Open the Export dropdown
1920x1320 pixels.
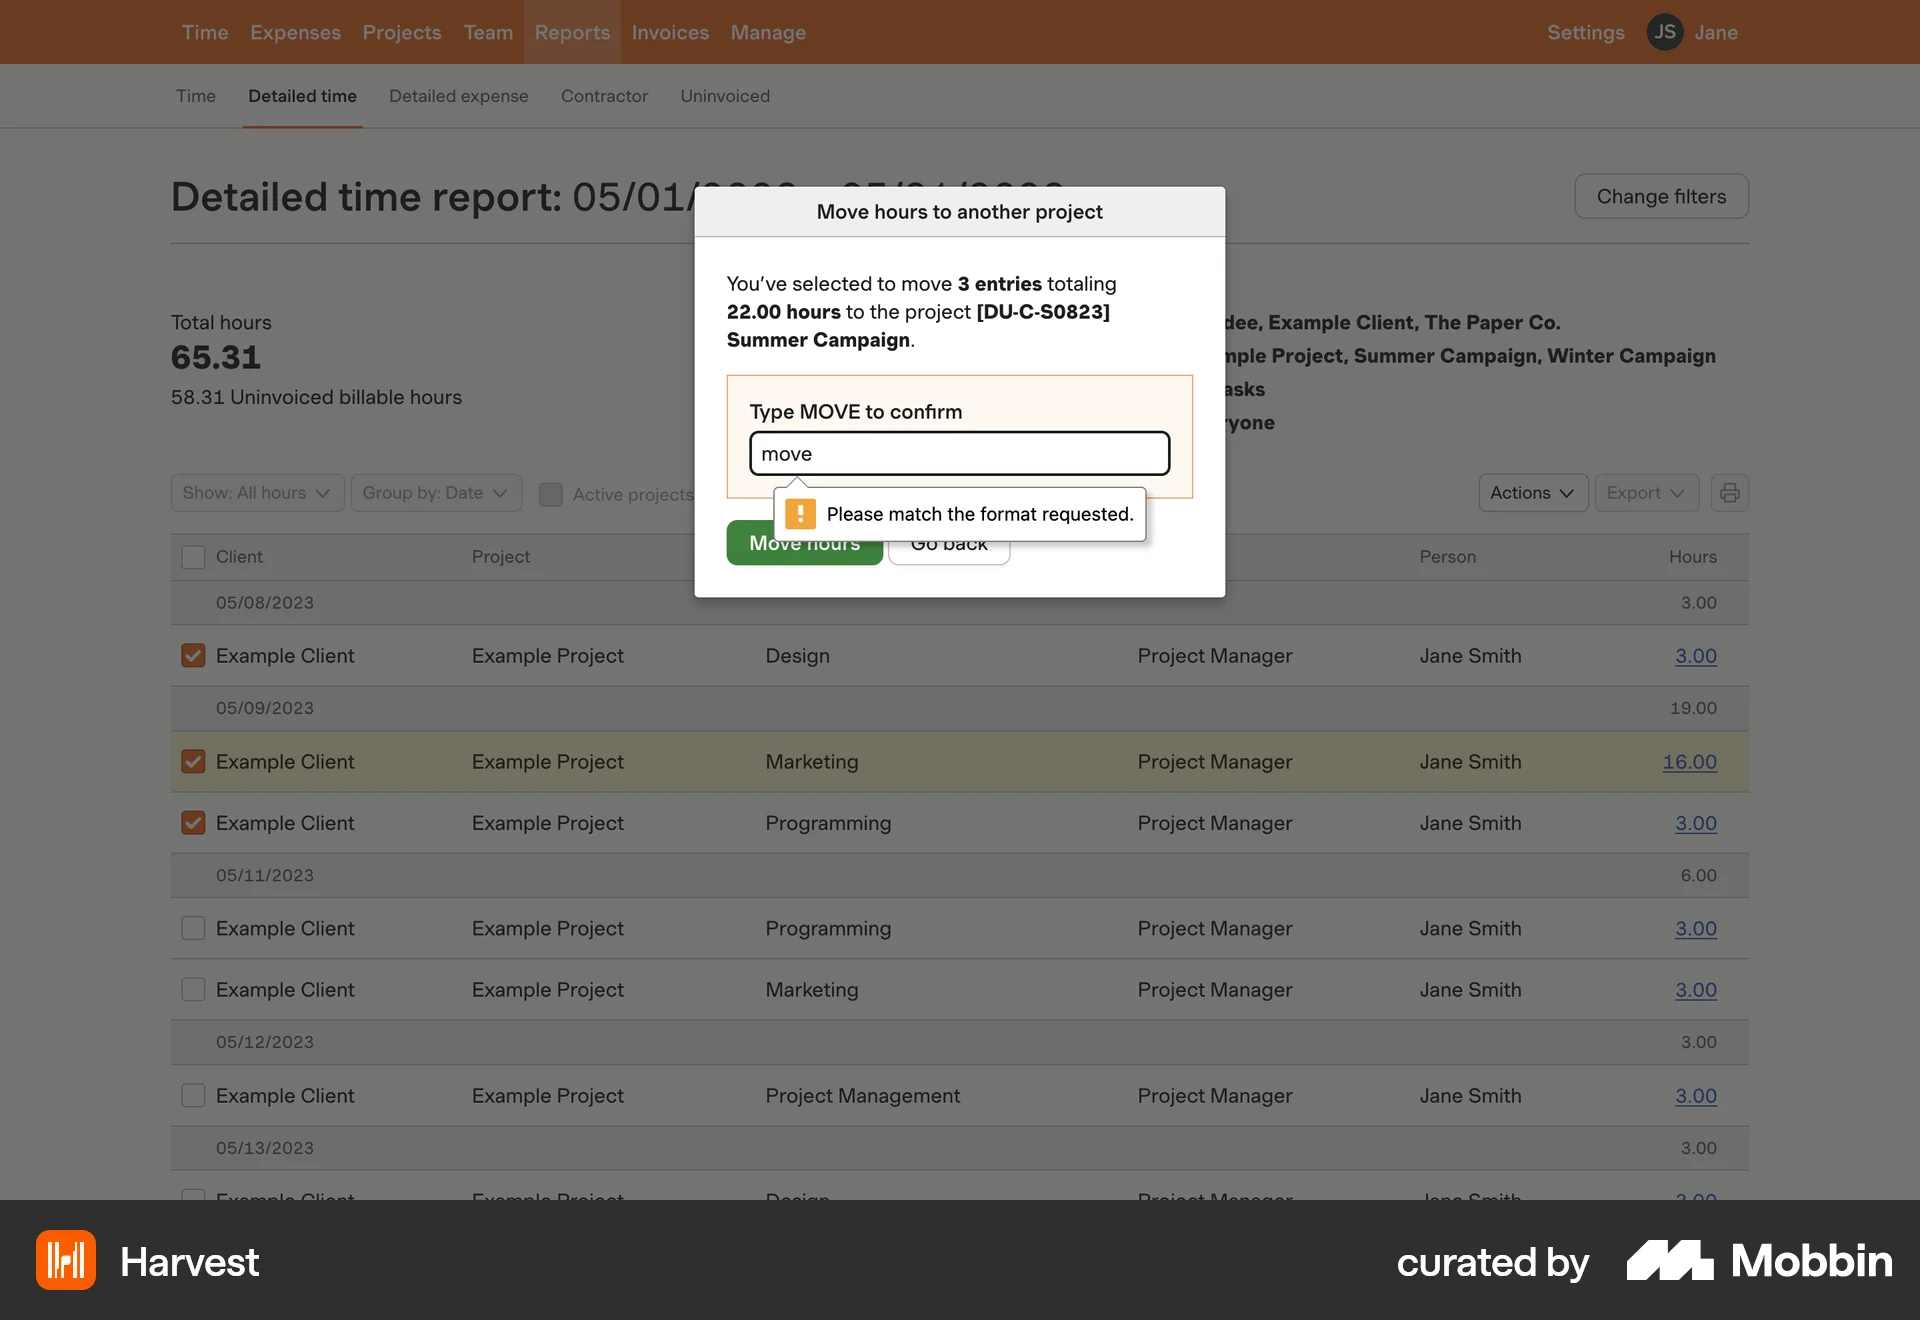(1645, 492)
